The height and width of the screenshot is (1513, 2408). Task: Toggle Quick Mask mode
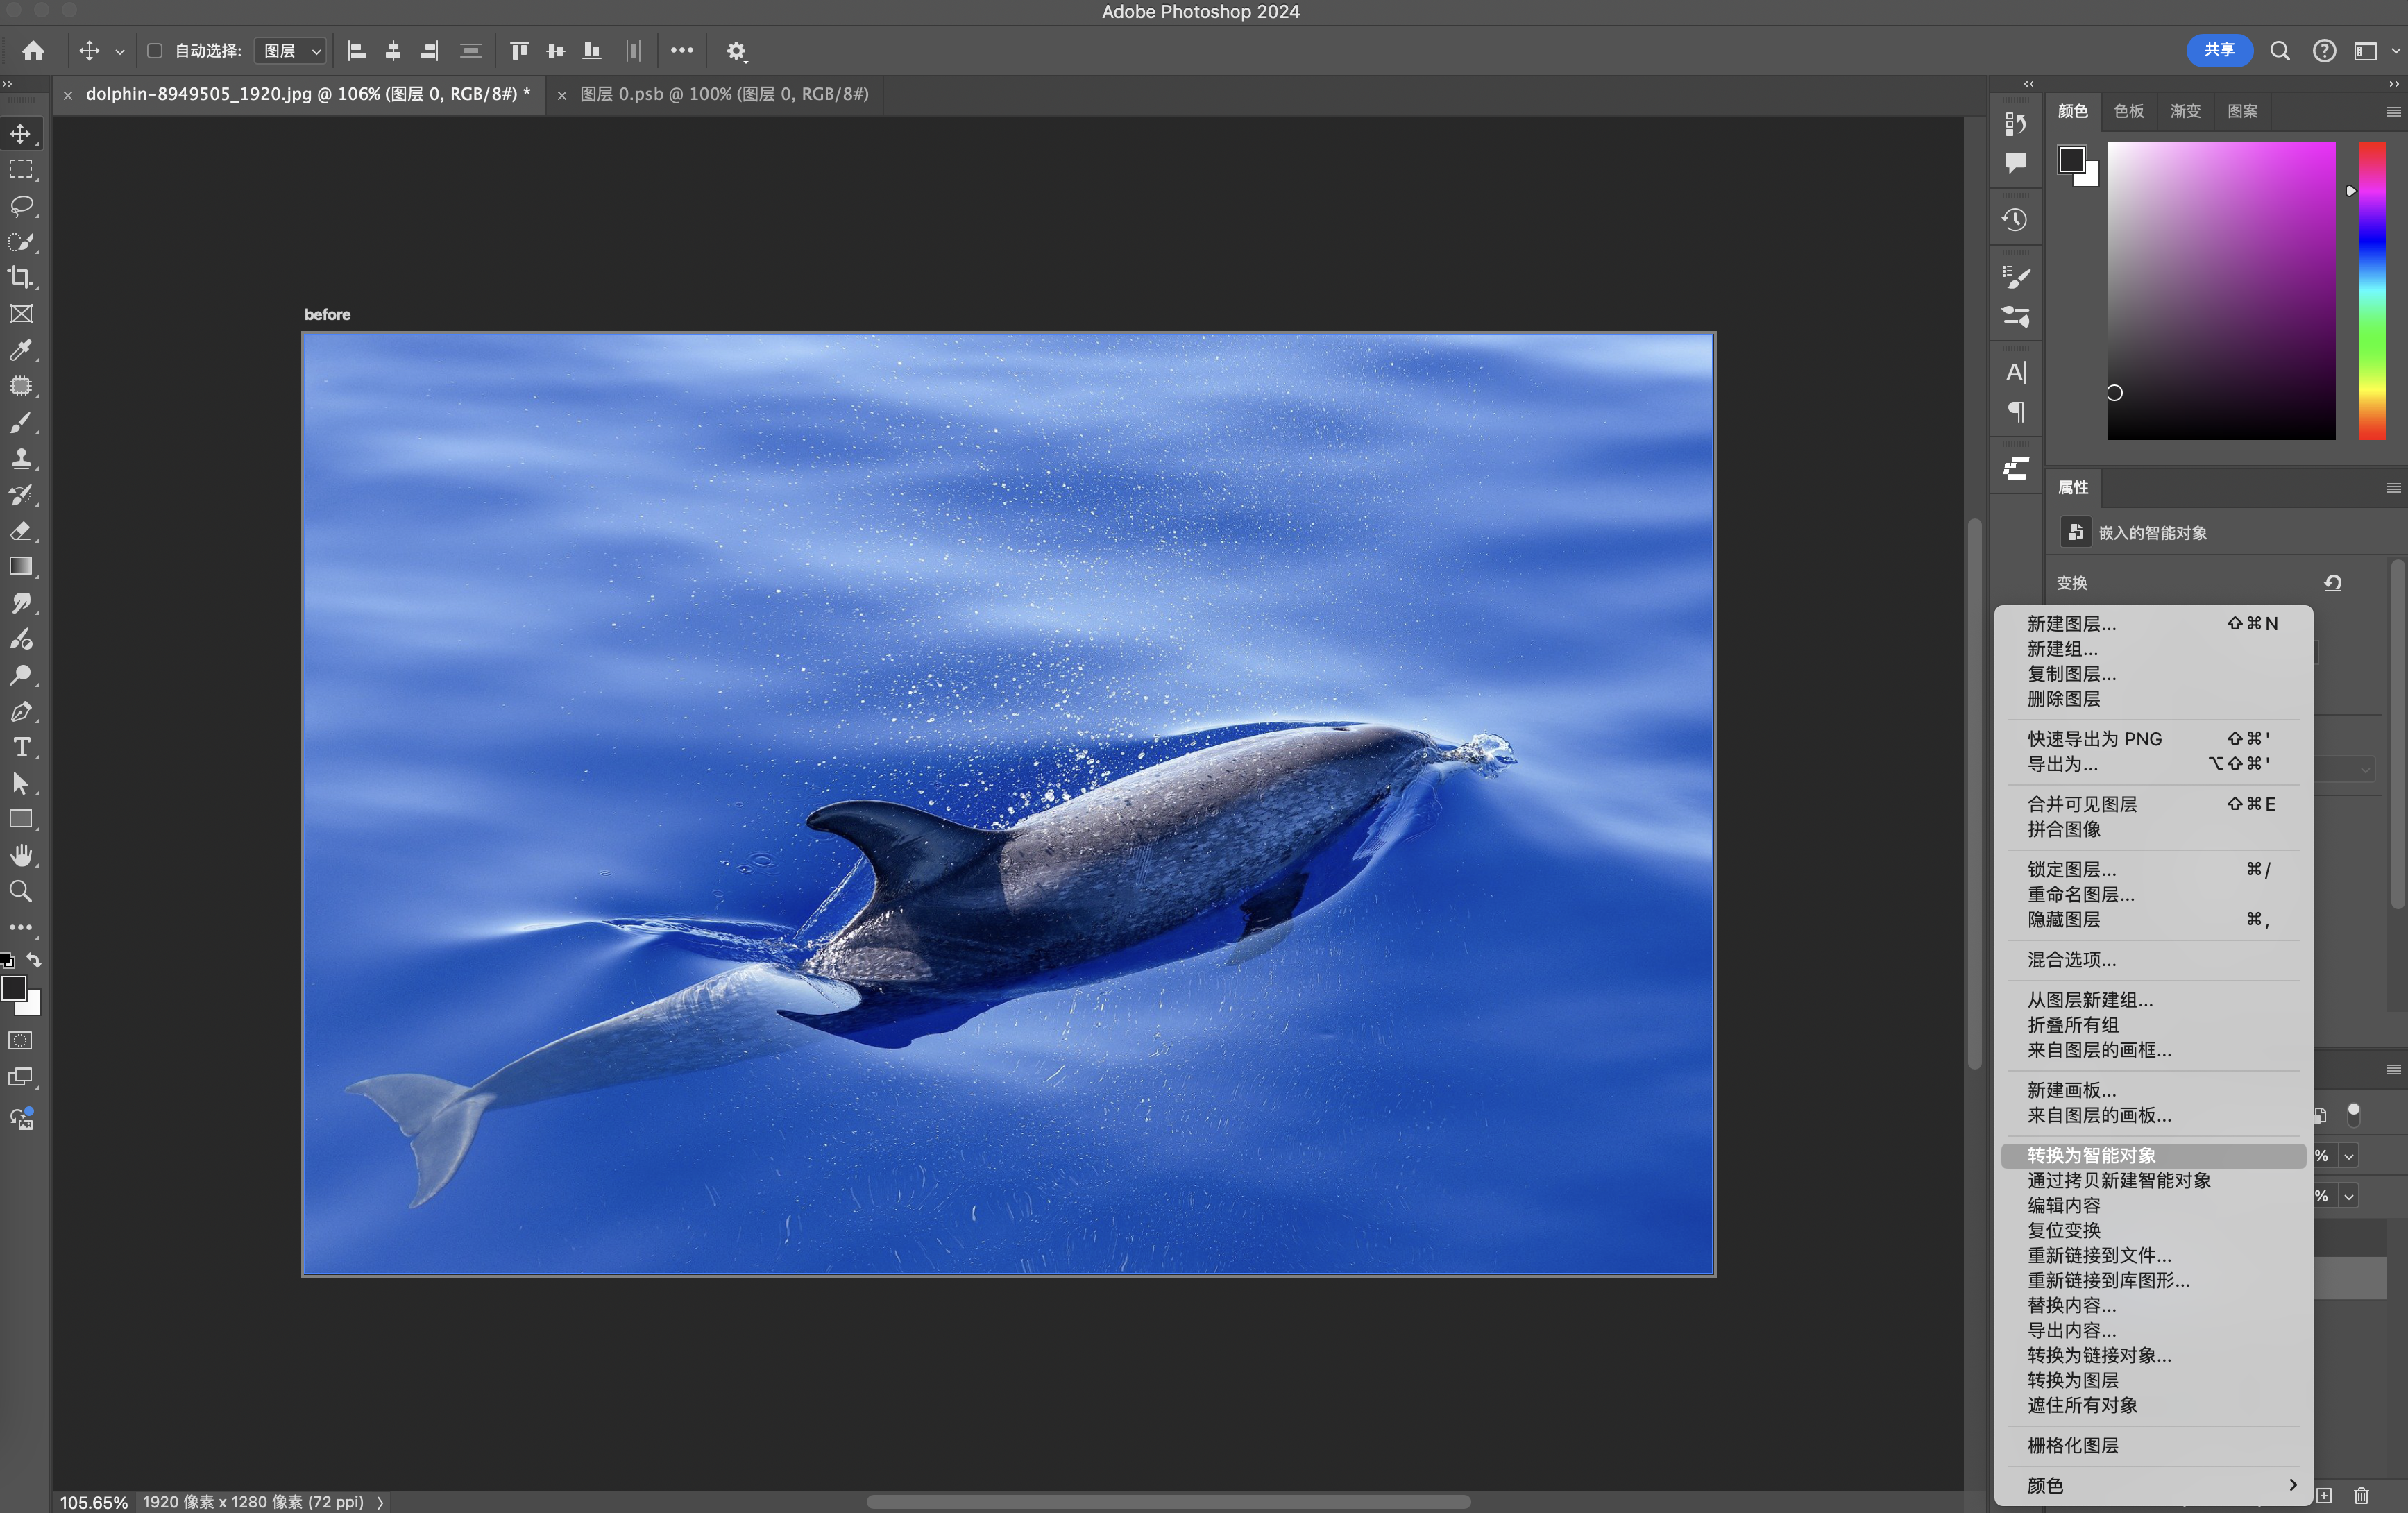[x=21, y=1040]
